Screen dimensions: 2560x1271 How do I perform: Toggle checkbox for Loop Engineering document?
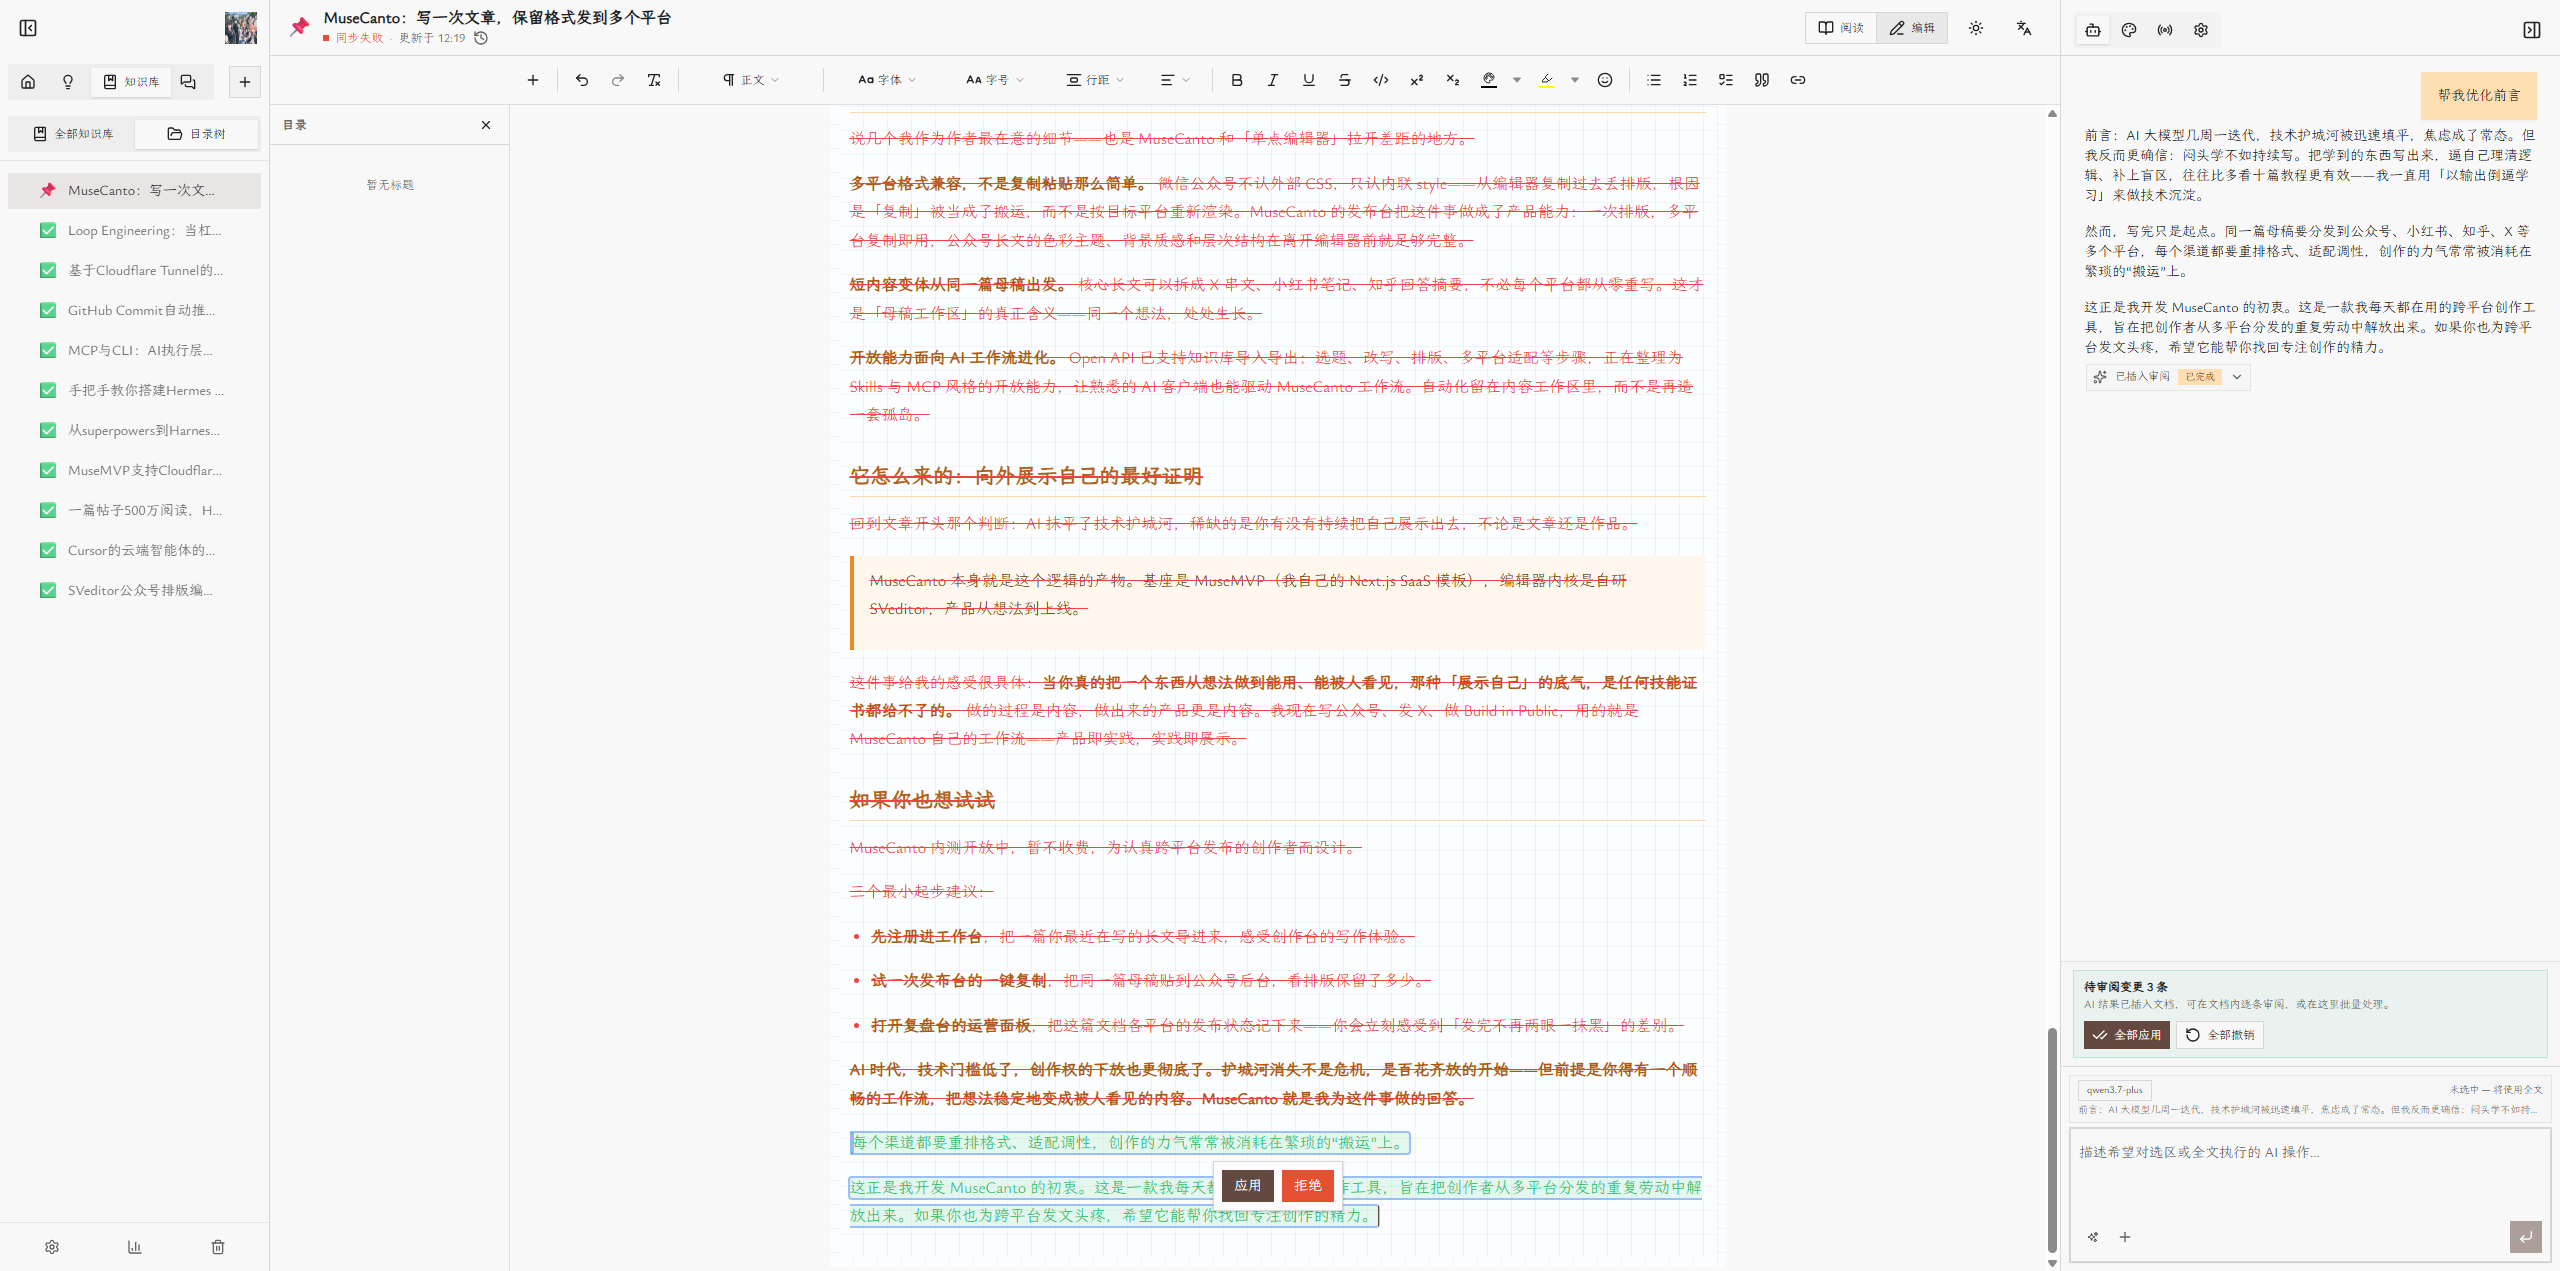tap(48, 231)
